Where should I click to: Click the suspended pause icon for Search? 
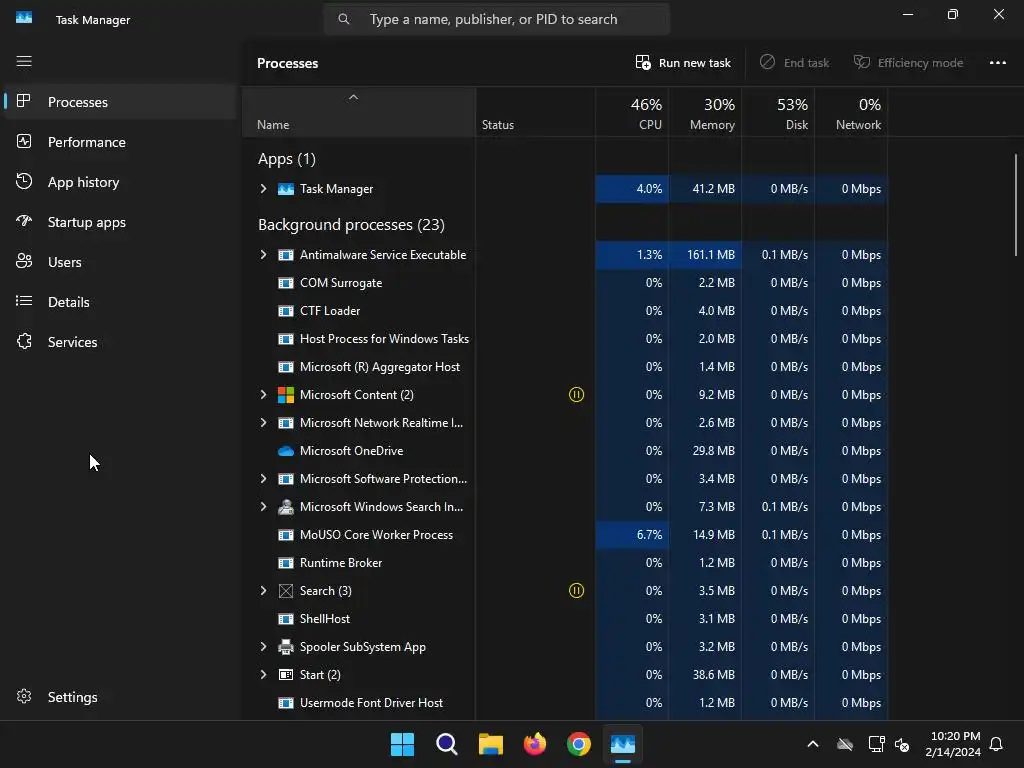click(x=576, y=590)
